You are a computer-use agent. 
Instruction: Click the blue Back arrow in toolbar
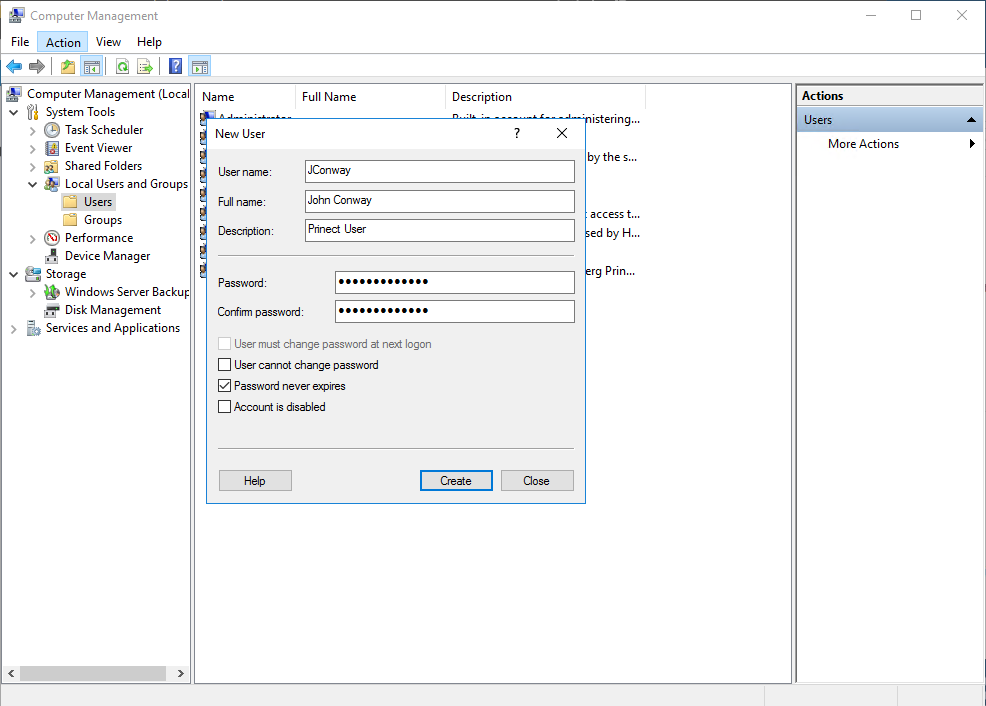pos(14,67)
